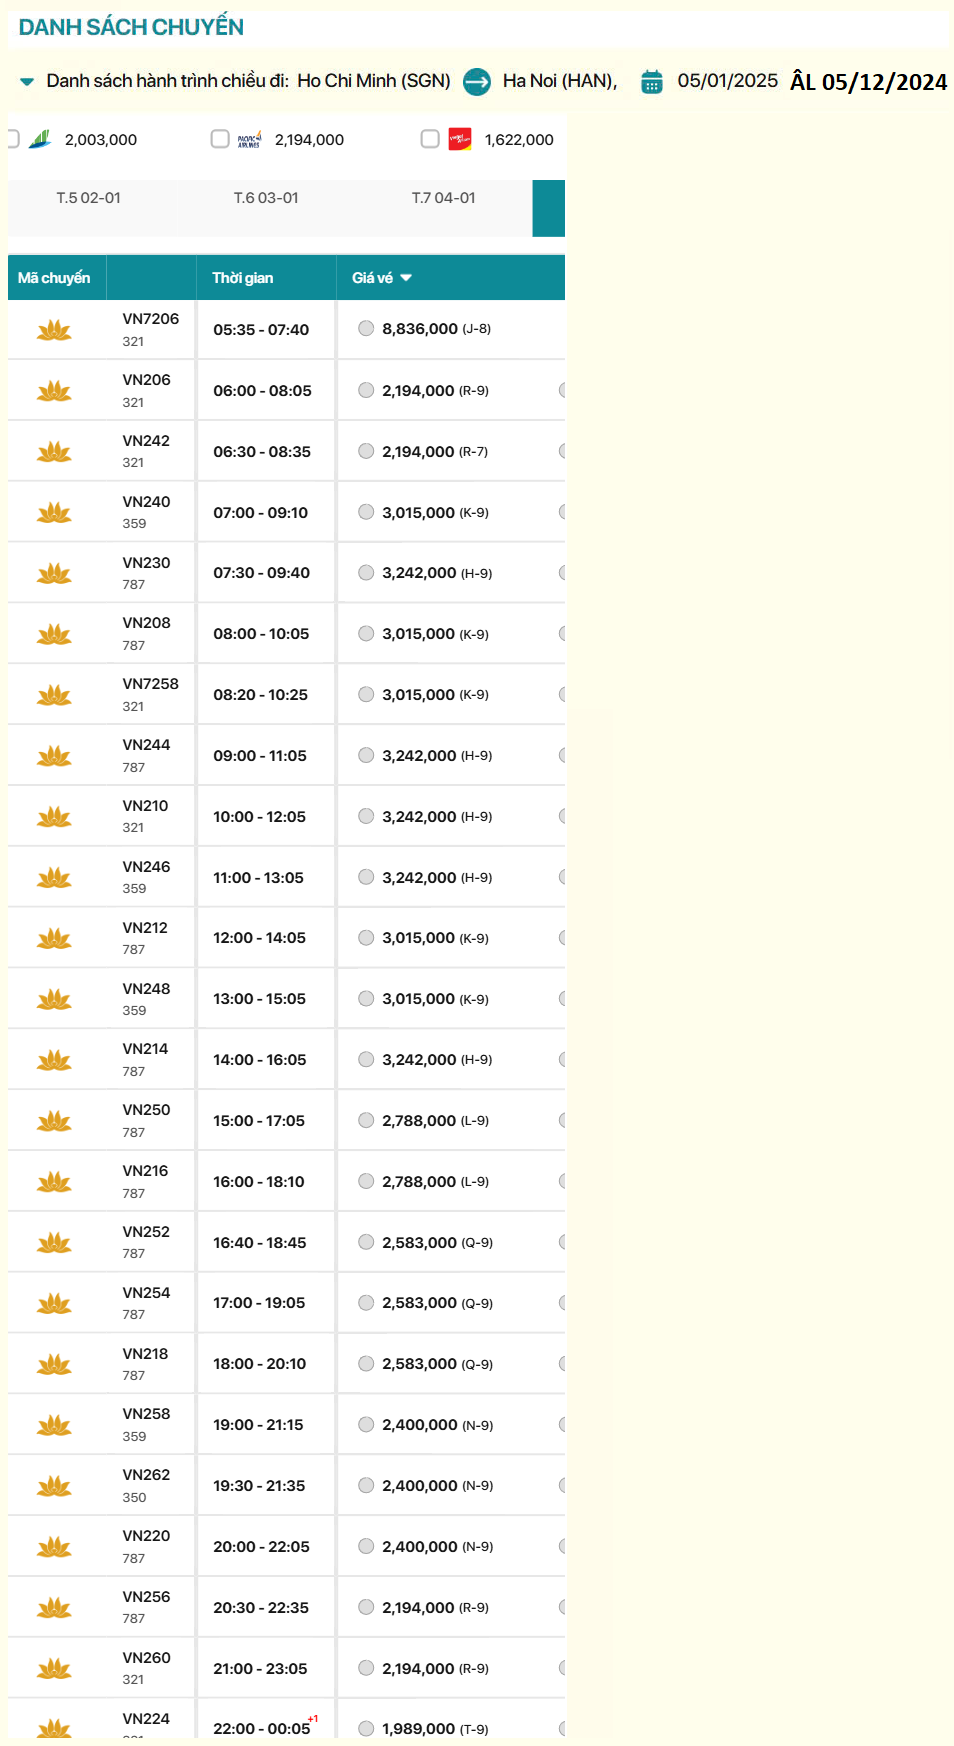Click the lotus logo for flight VN262

pyautogui.click(x=54, y=1486)
